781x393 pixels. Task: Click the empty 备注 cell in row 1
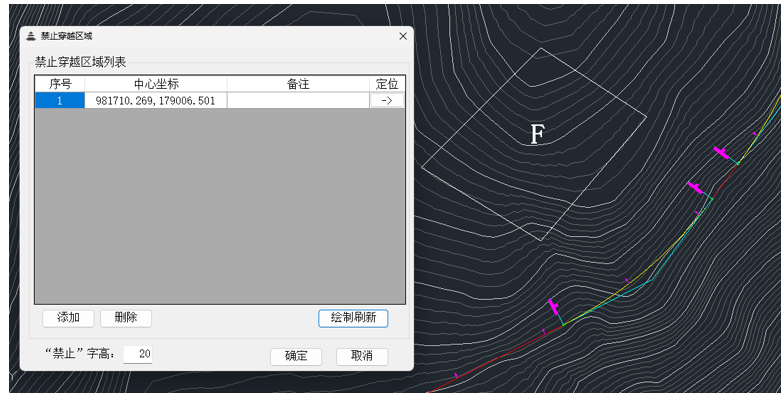298,101
